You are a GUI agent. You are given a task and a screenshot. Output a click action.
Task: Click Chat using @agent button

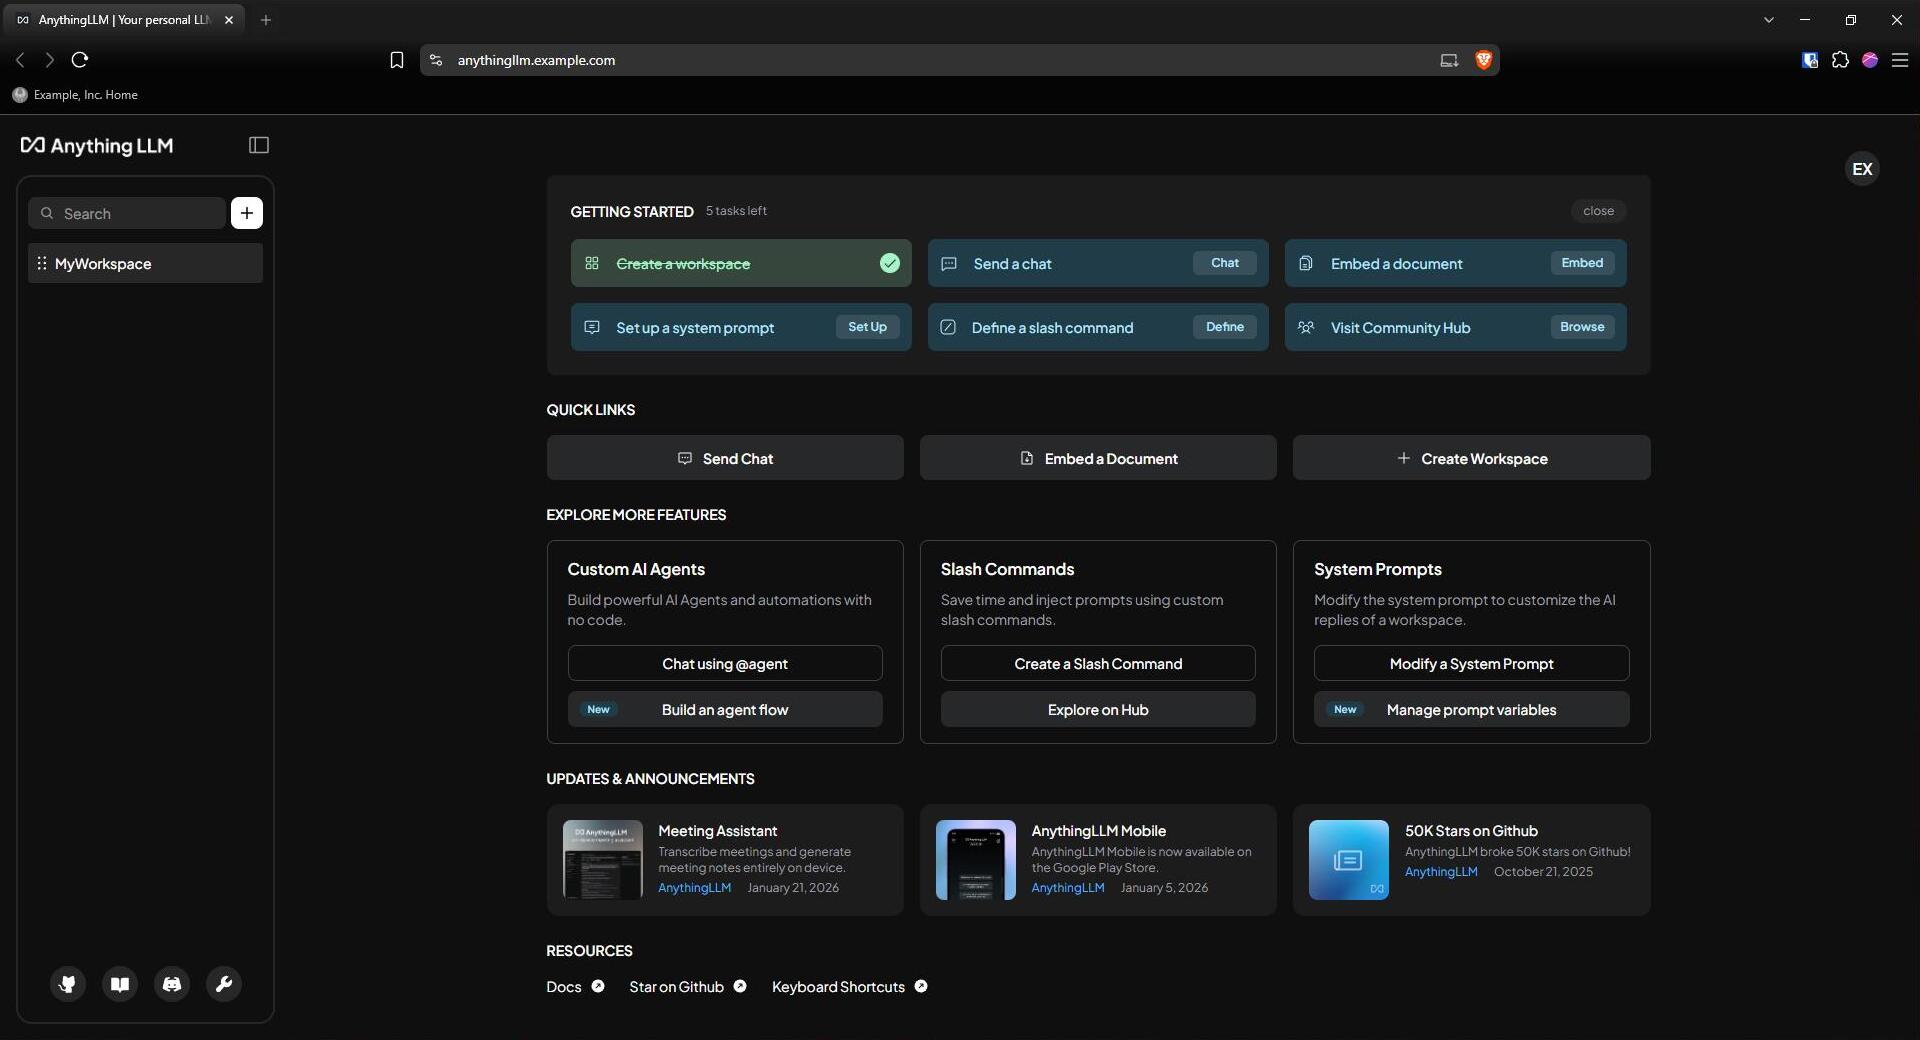(x=725, y=663)
